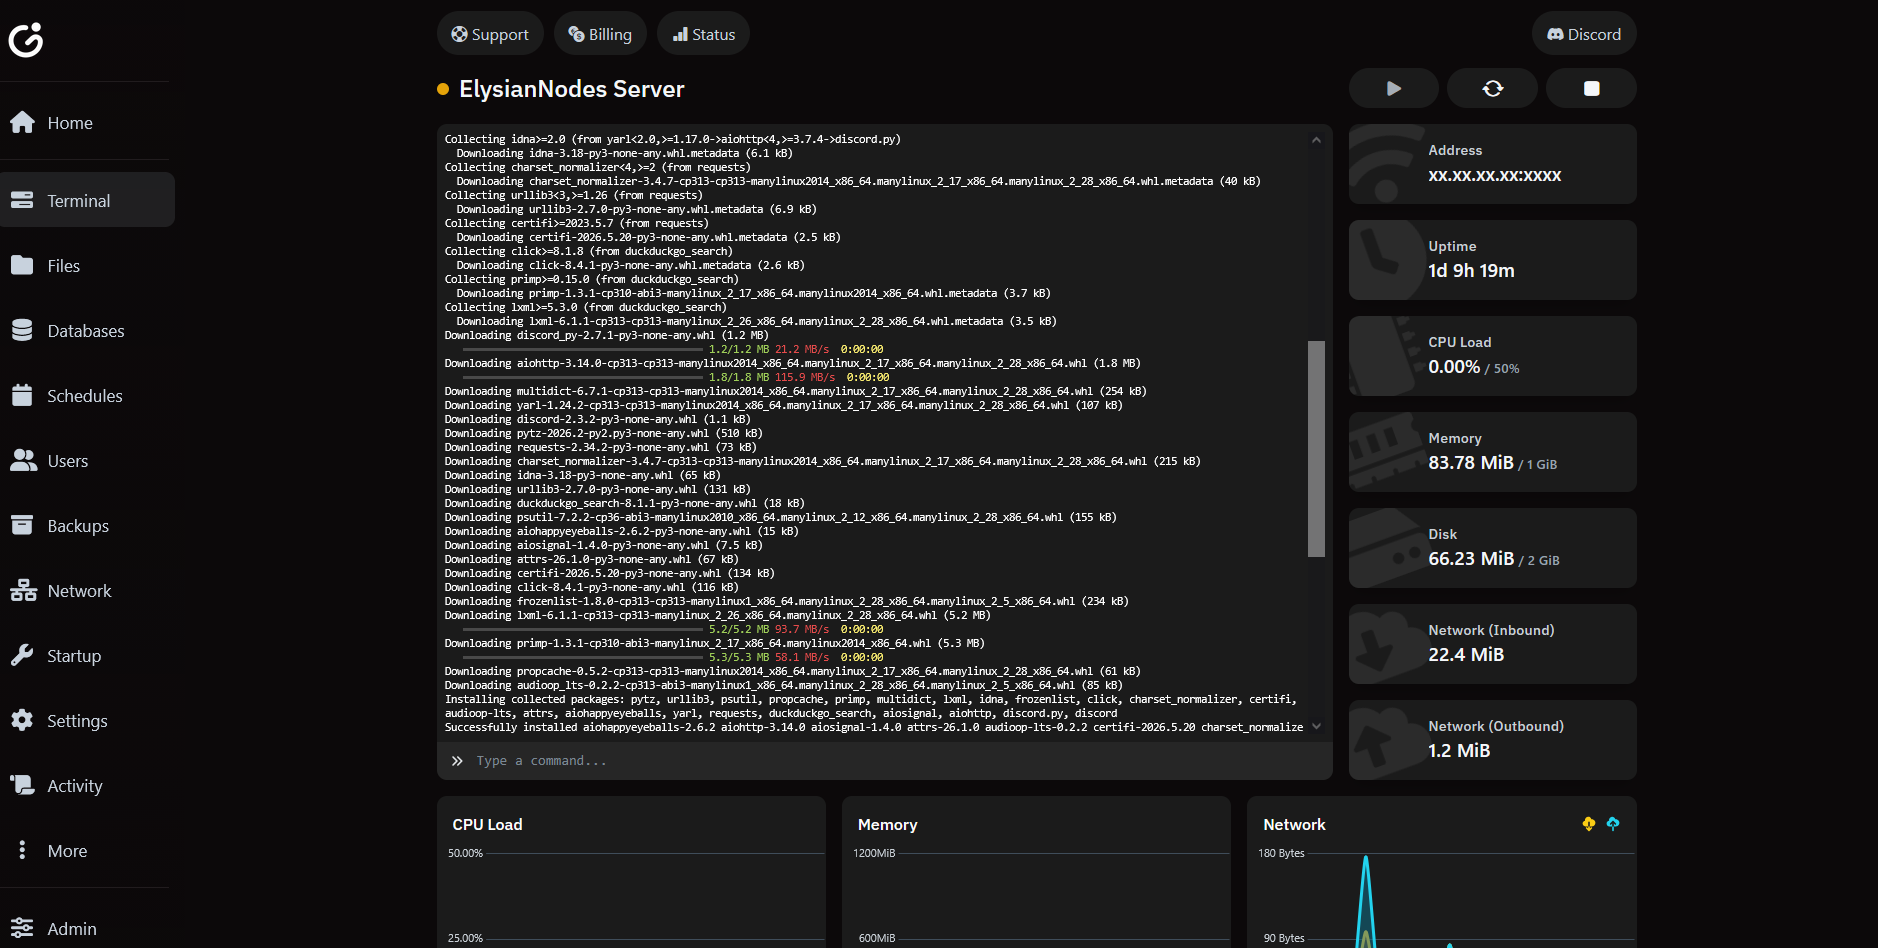Image resolution: width=1878 pixels, height=948 pixels.
Task: Click the command input field
Action: (885, 761)
